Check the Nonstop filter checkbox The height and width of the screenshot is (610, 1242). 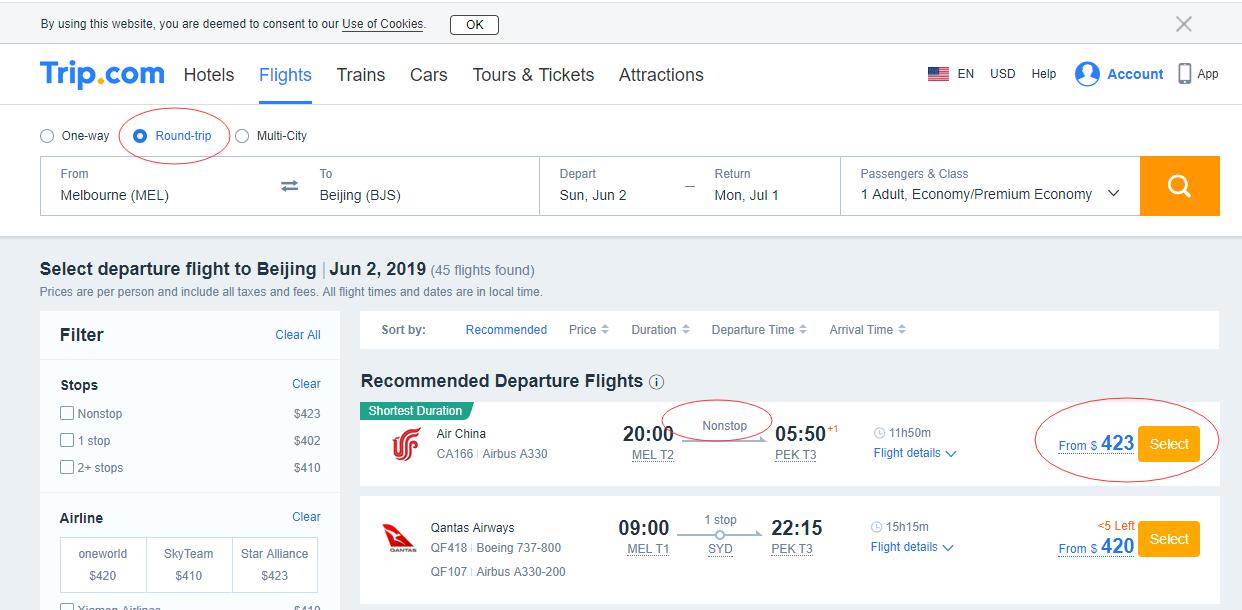(x=67, y=413)
